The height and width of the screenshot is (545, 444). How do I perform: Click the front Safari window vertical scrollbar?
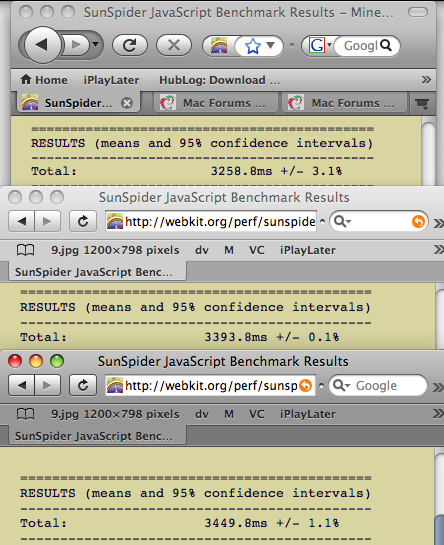439,496
